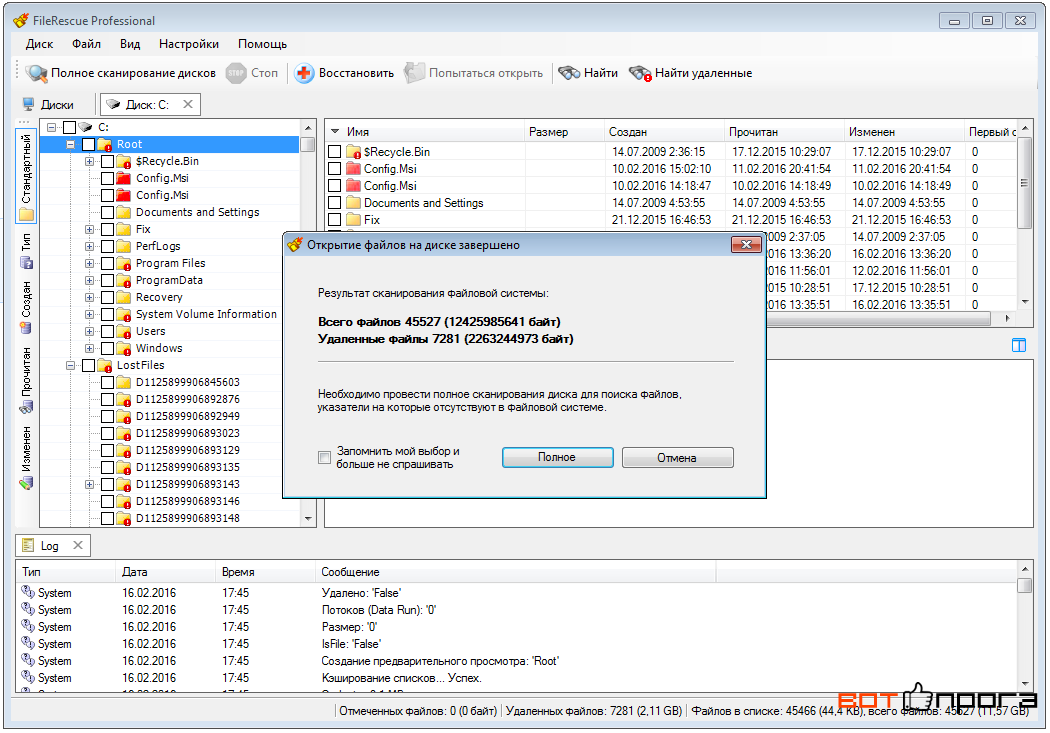
Task: Click the Отмена button in the dialog
Action: coord(677,457)
